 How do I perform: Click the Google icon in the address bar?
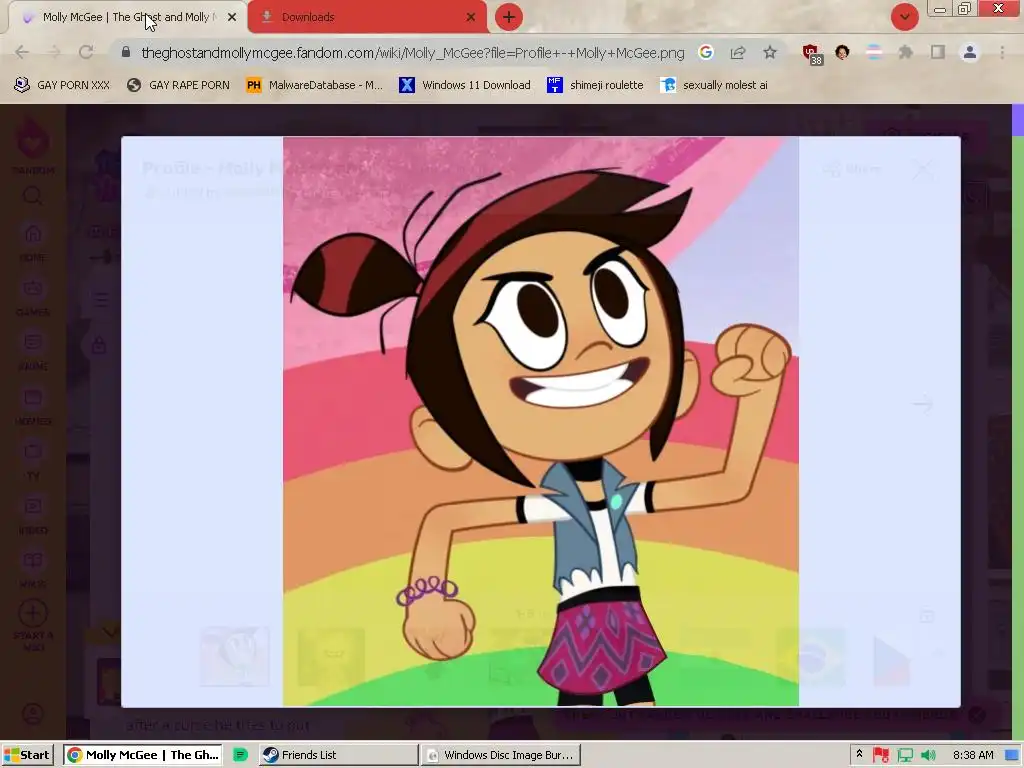(705, 52)
